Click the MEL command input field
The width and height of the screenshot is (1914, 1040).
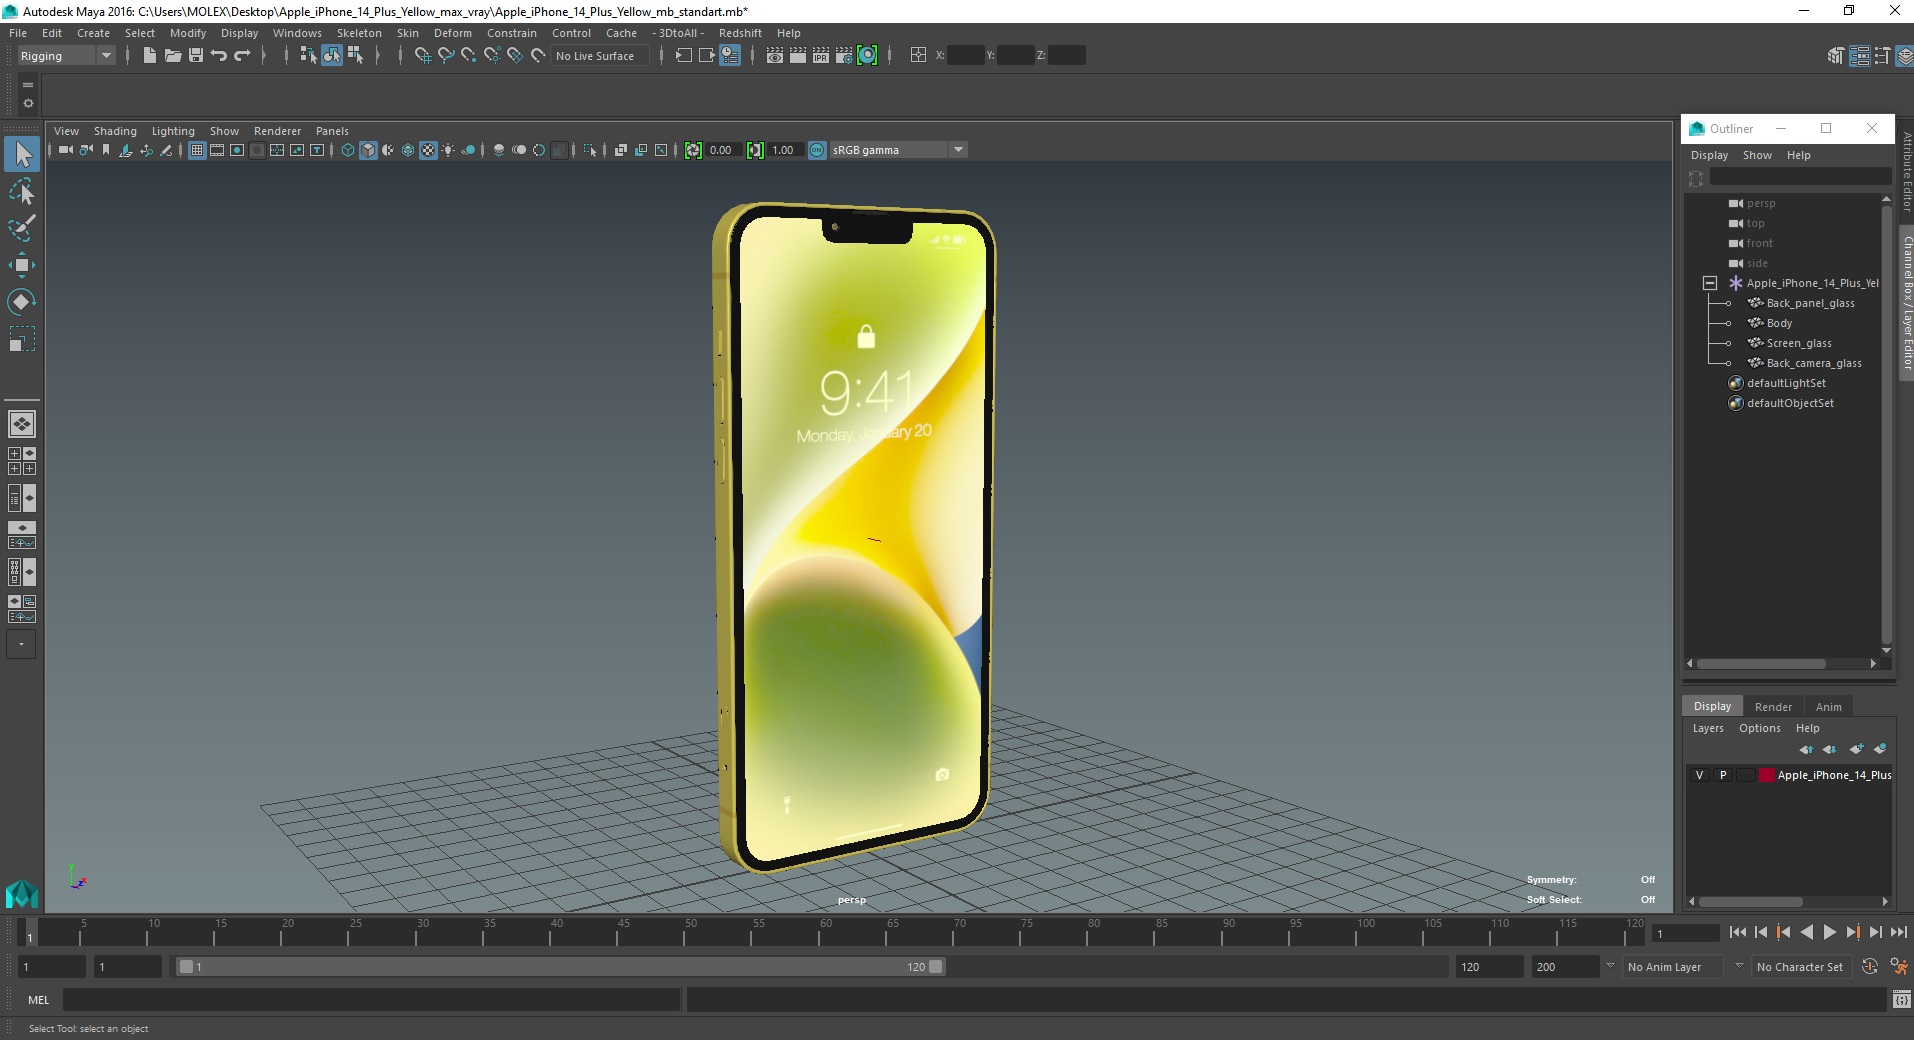tap(371, 999)
